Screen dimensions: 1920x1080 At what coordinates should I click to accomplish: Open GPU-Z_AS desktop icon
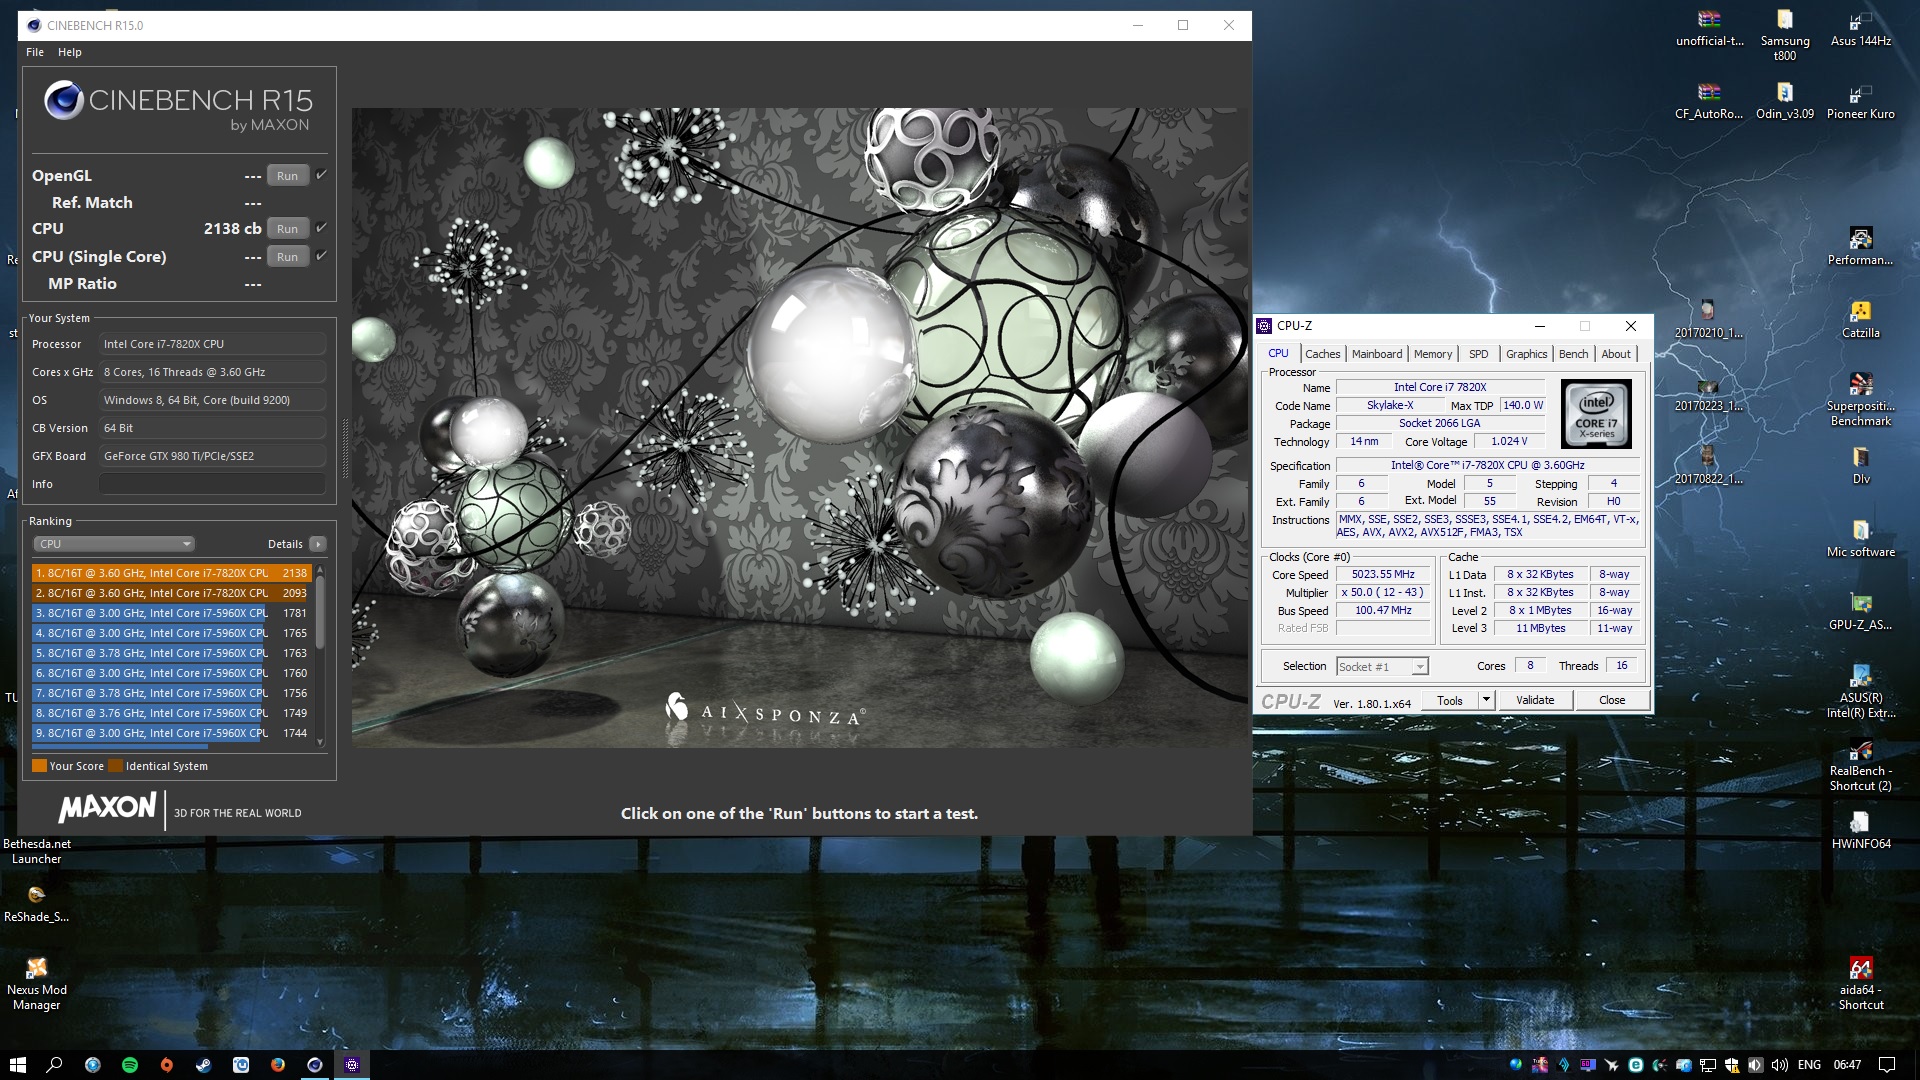1861,611
